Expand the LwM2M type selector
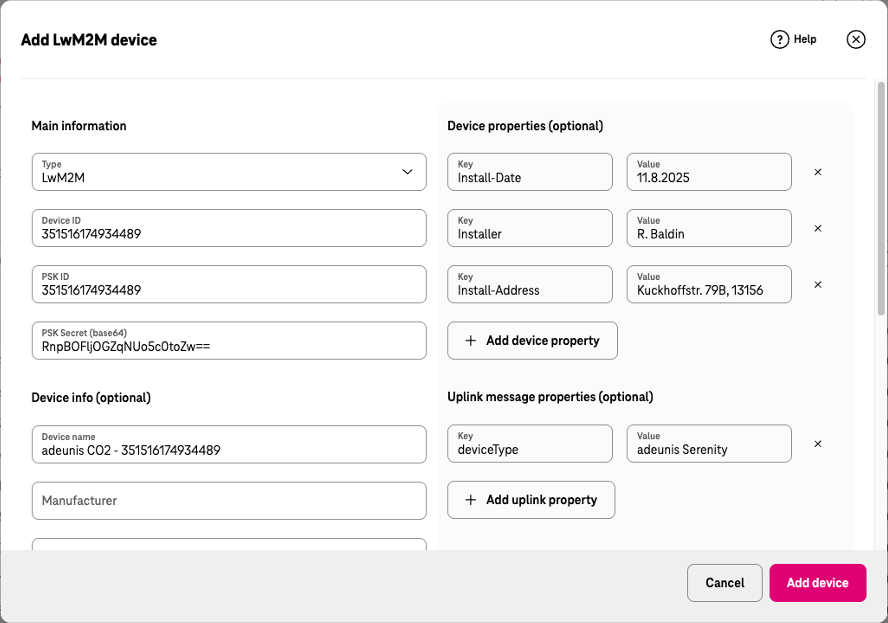 [229, 172]
